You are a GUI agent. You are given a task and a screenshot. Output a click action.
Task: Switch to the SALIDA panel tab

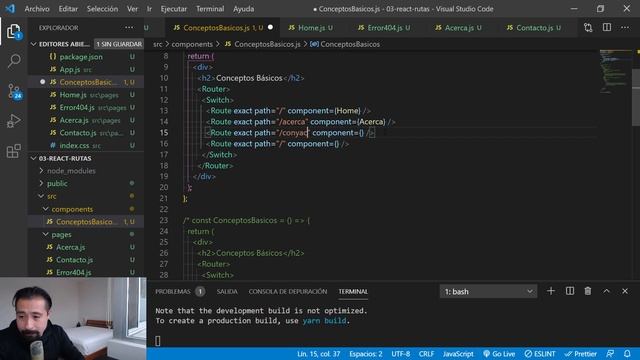pyautogui.click(x=227, y=291)
